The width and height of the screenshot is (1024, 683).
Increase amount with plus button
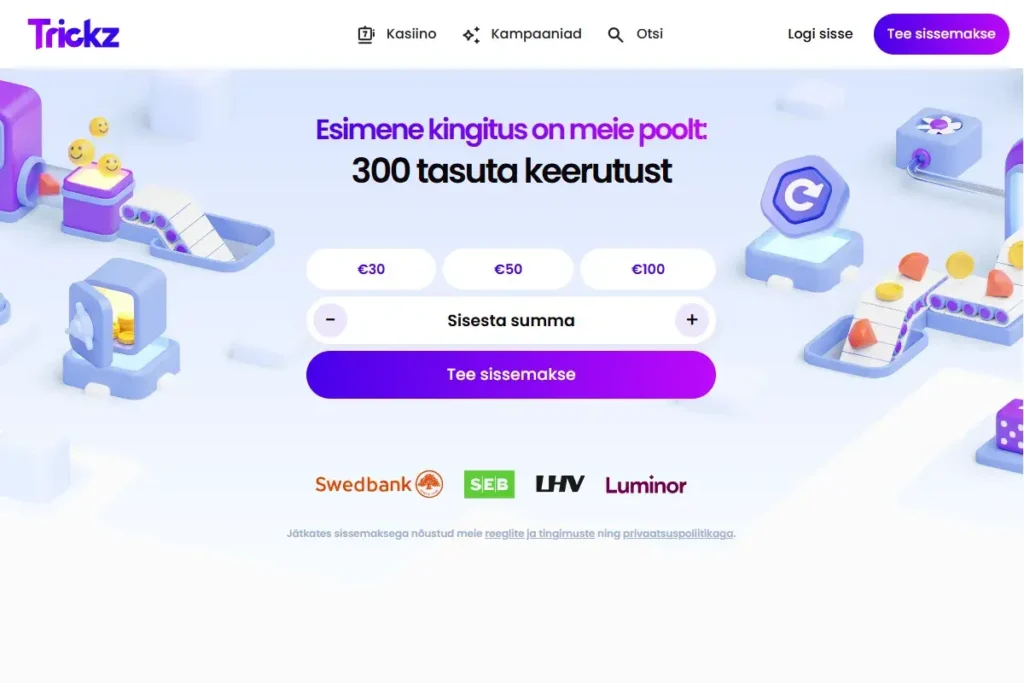pyautogui.click(x=692, y=320)
